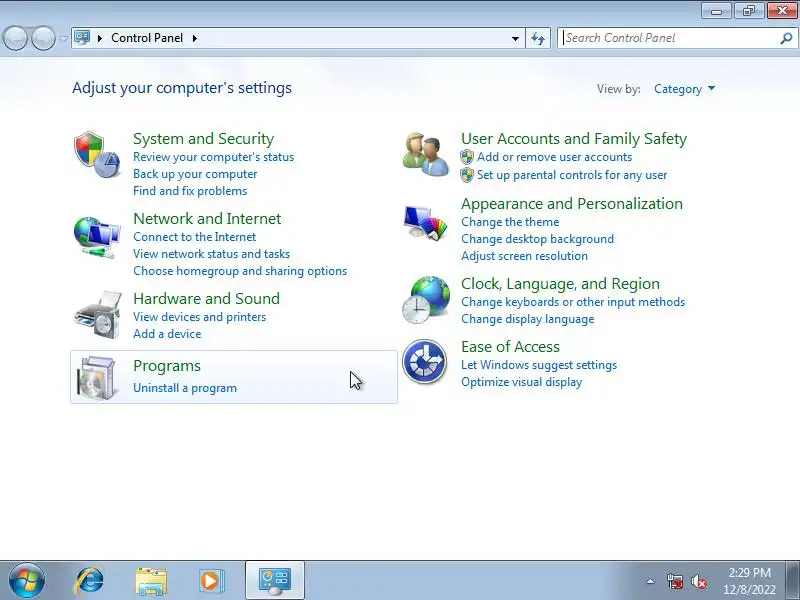Show hidden tray icons with the arrow

click(651, 581)
